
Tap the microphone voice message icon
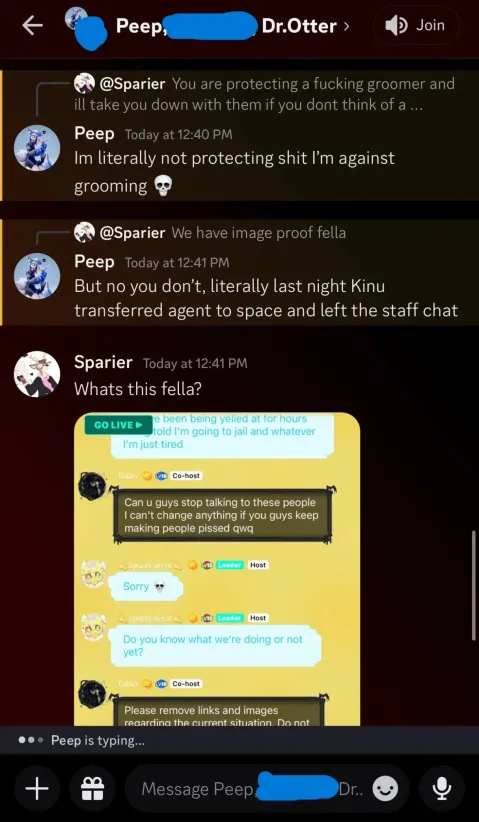click(x=442, y=788)
